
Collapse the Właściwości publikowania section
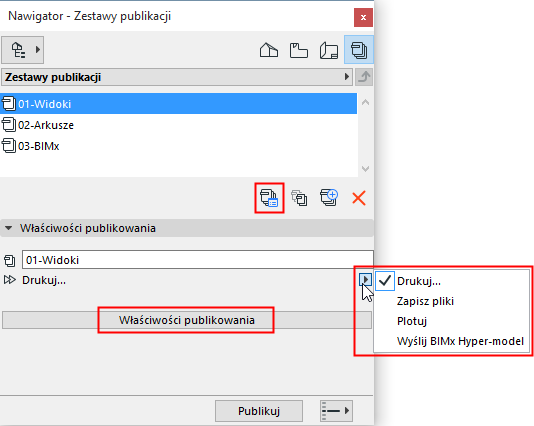[x=9, y=228]
